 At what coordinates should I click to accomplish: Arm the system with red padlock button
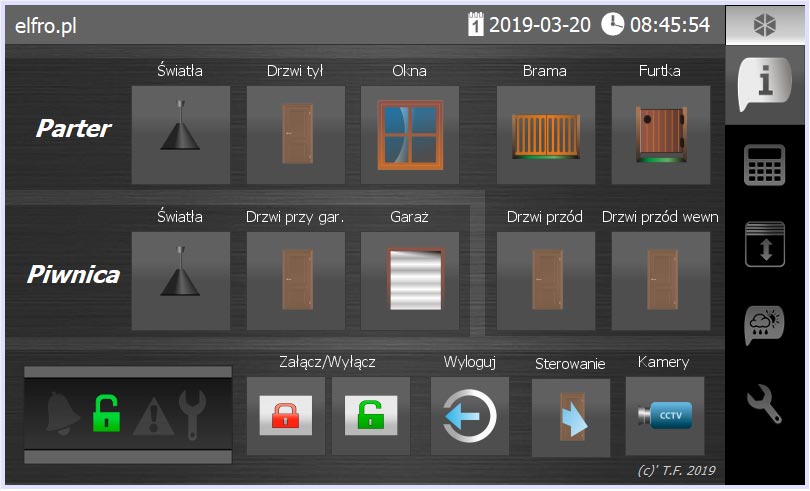(x=285, y=416)
